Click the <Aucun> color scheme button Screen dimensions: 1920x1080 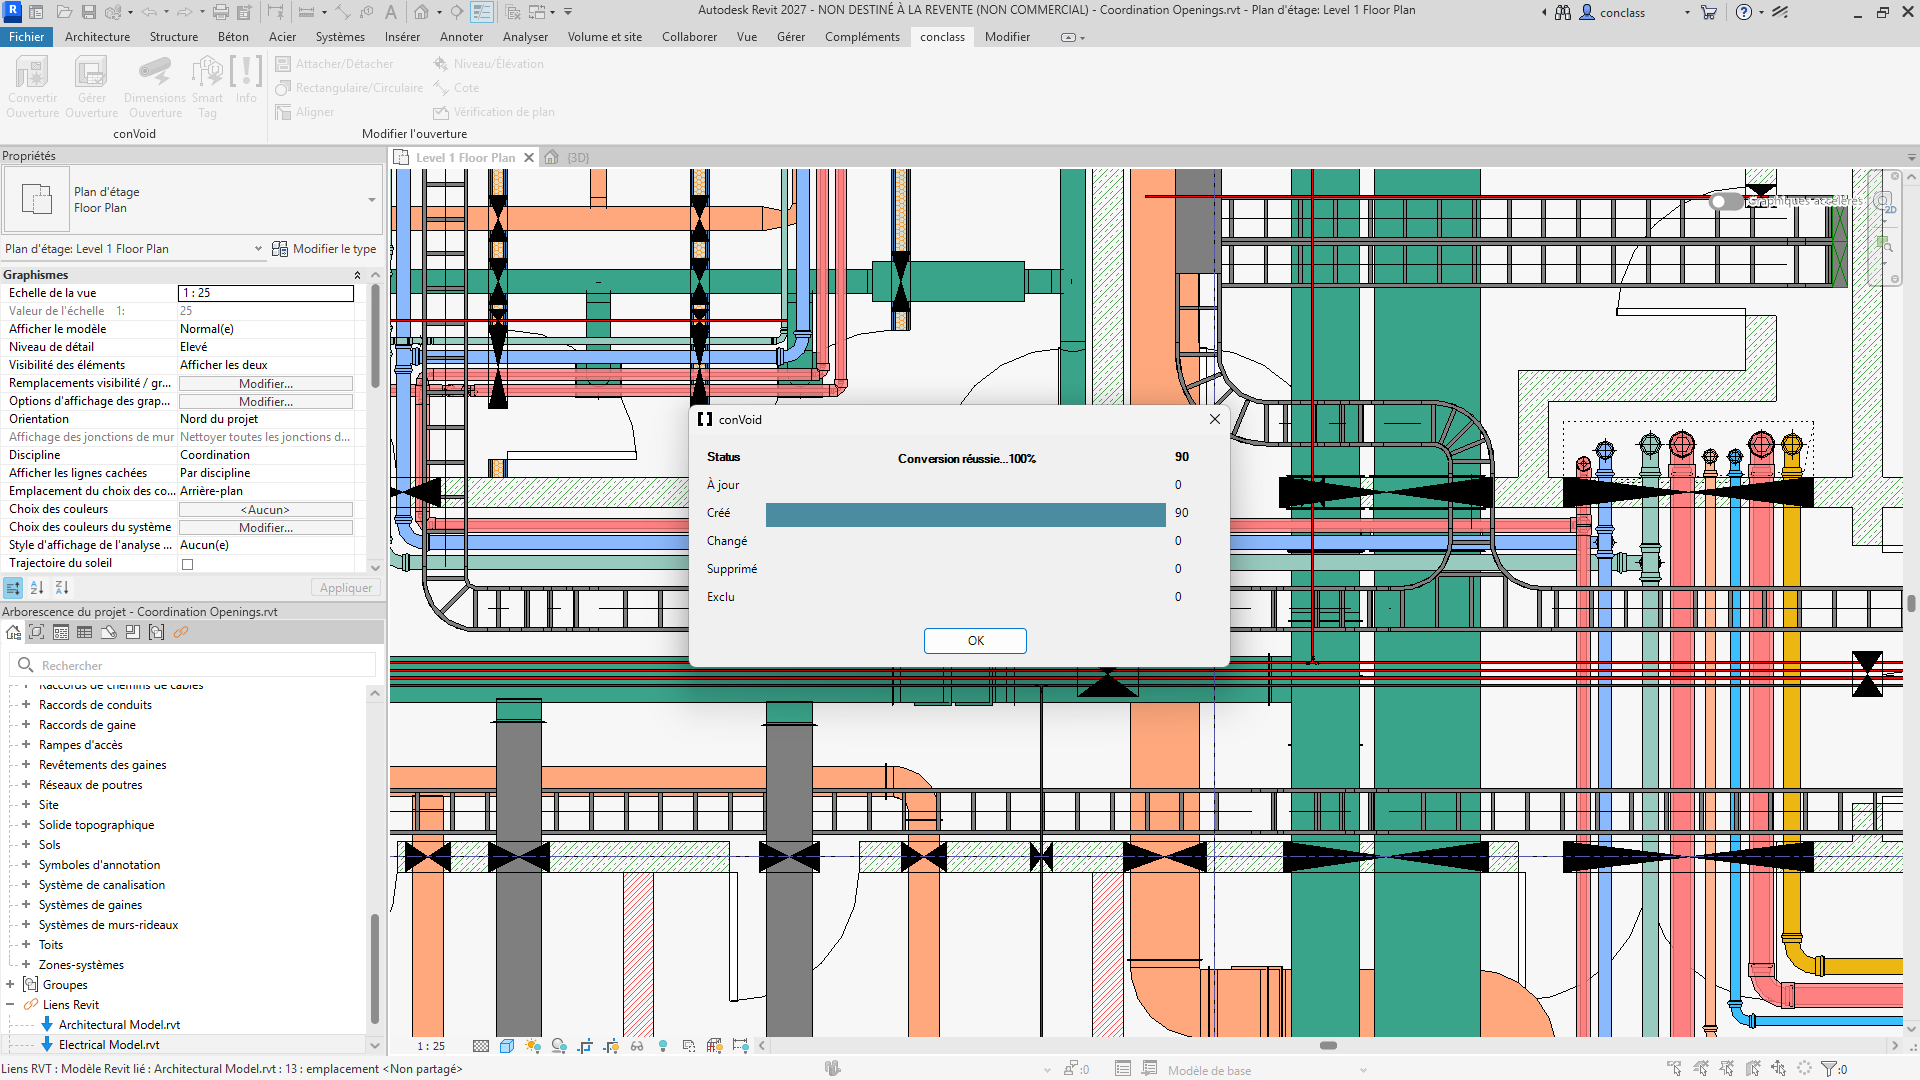tap(266, 510)
